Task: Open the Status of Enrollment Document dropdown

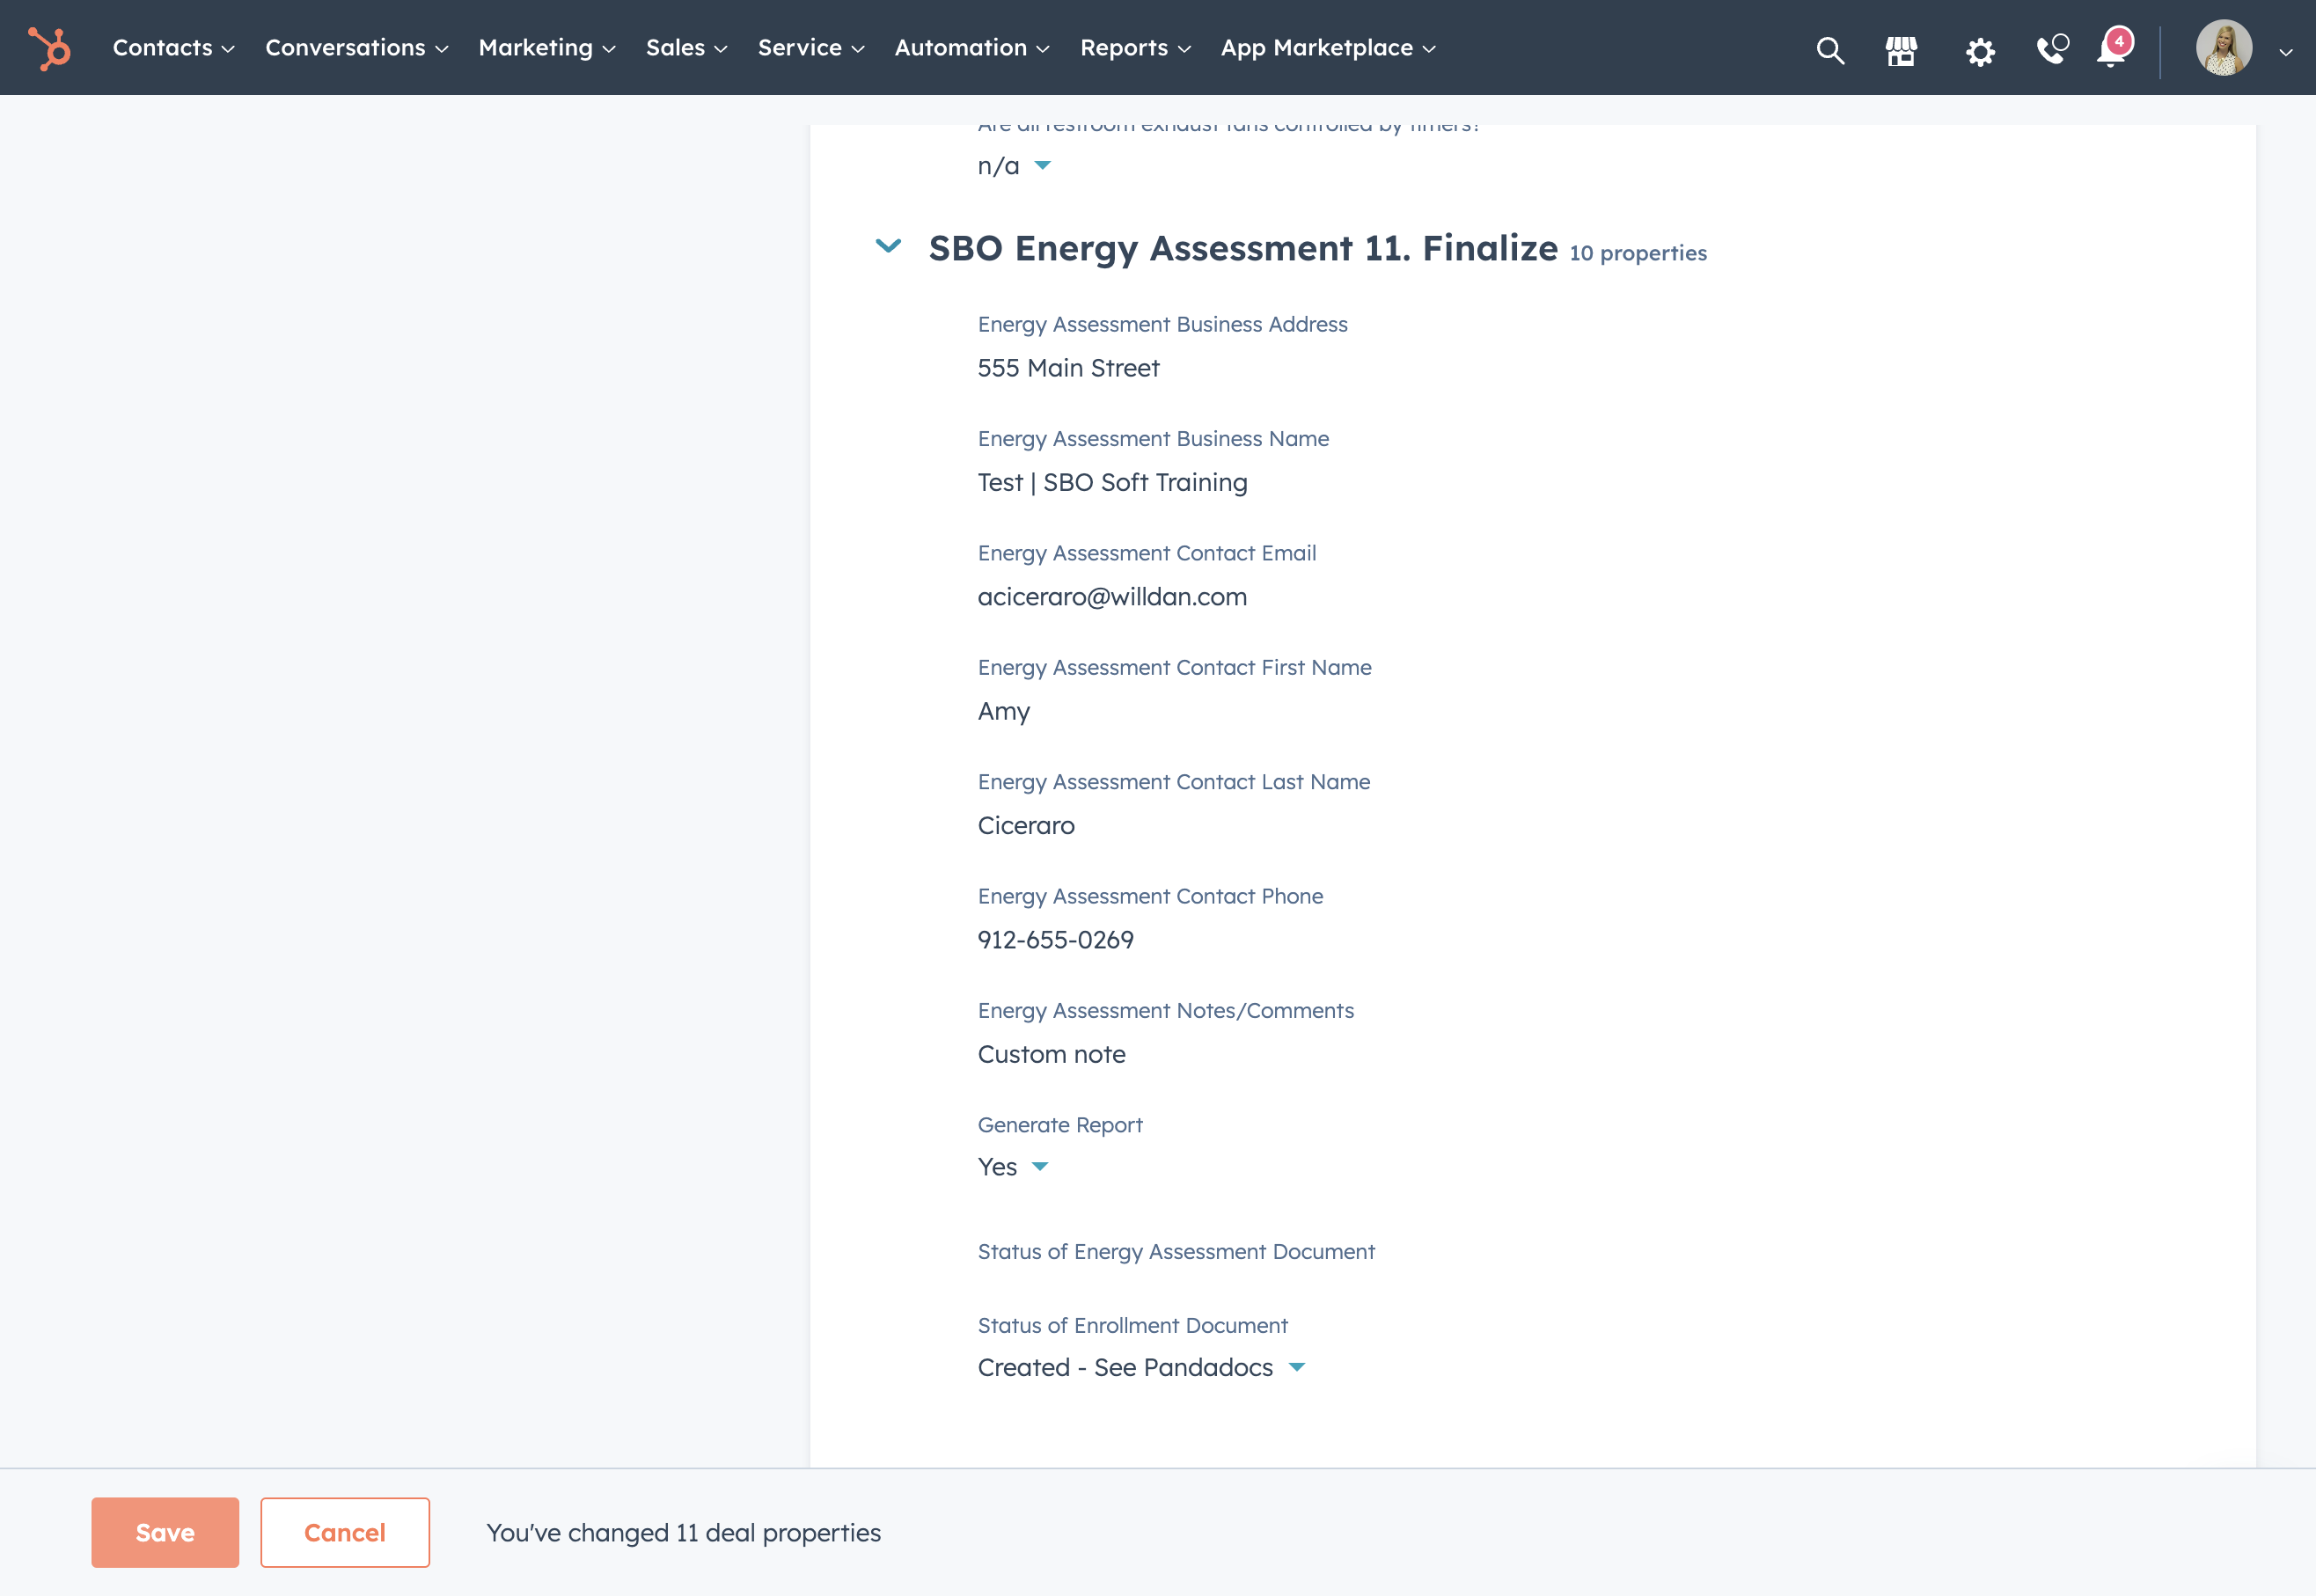Action: (x=1141, y=1367)
